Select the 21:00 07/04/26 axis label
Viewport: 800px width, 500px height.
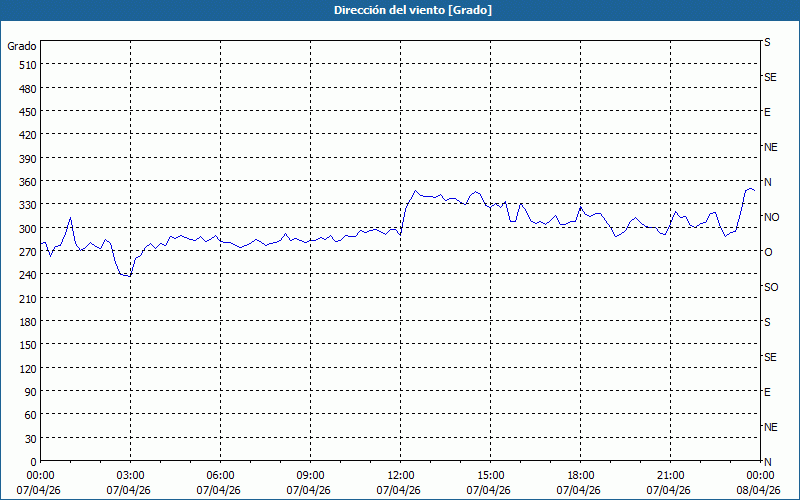[x=670, y=483]
